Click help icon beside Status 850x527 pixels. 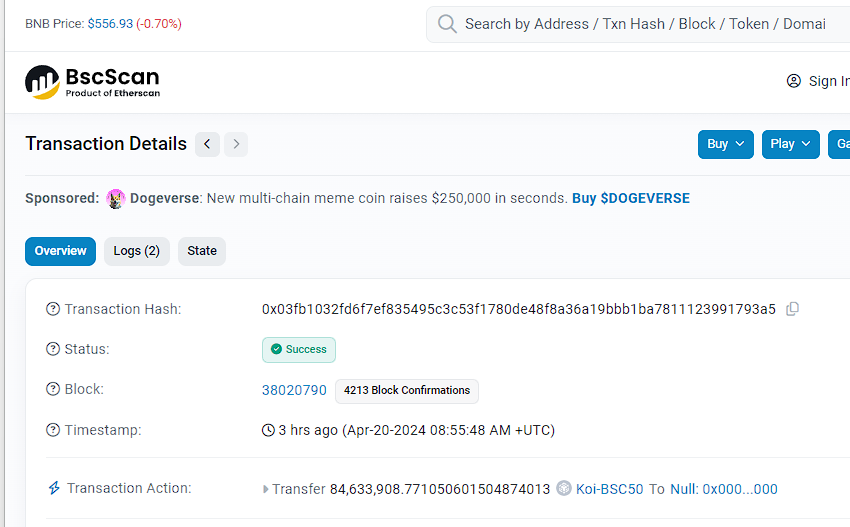coord(53,349)
